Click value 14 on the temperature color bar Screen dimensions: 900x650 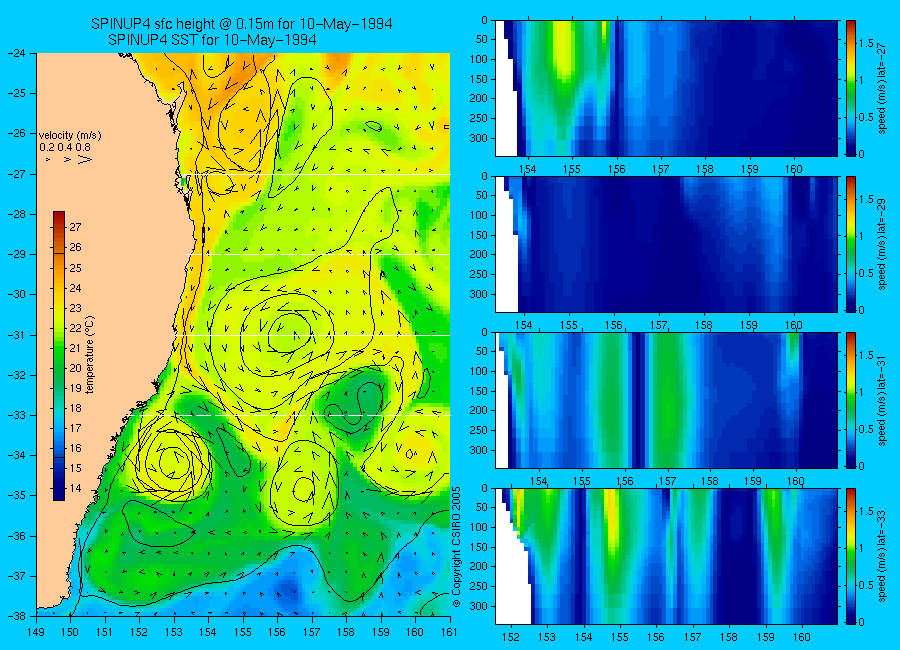coord(75,489)
